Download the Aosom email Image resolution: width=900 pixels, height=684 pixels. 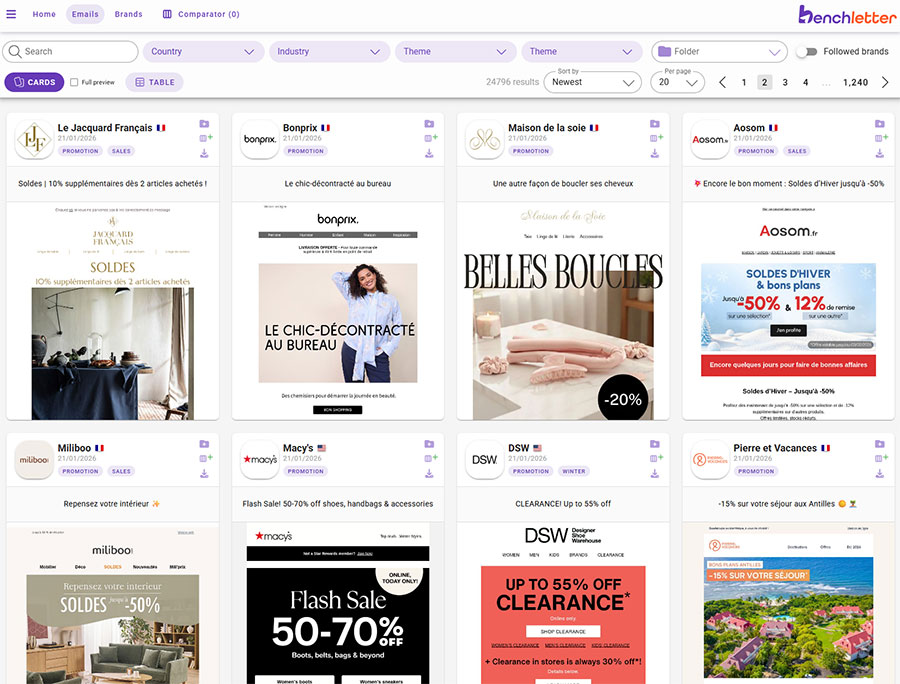click(x=880, y=153)
